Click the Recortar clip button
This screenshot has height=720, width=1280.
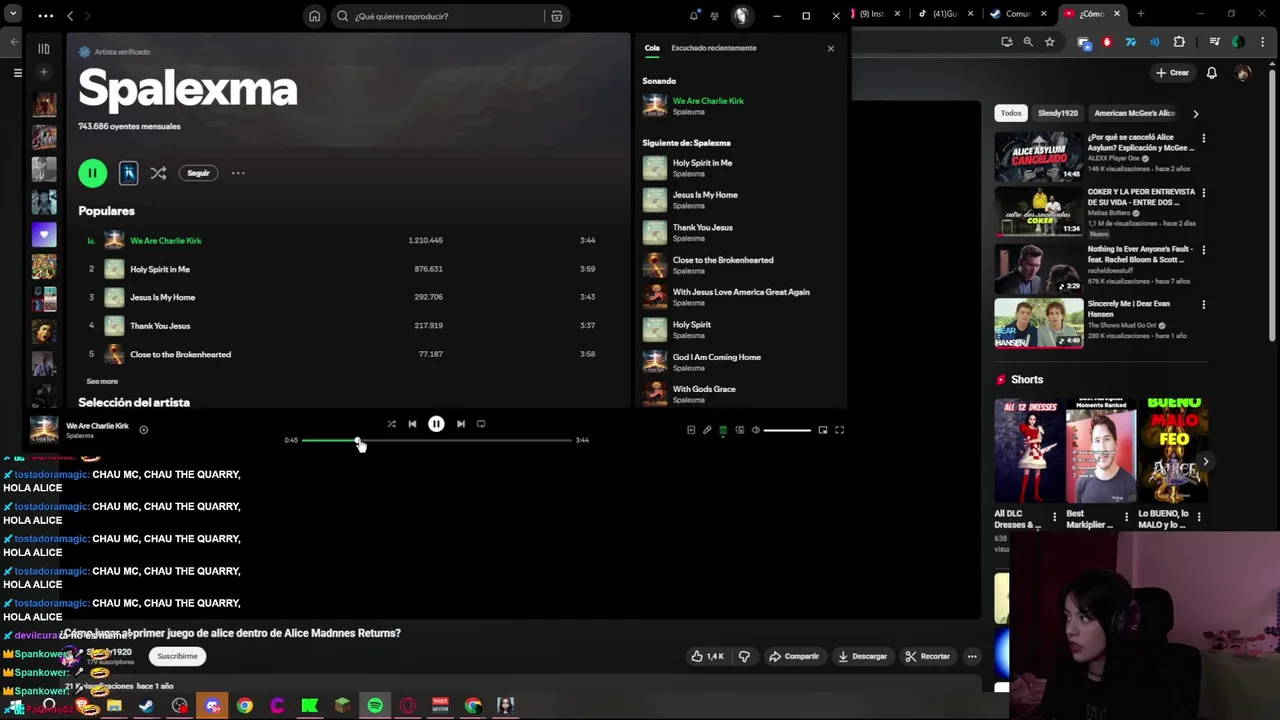(927, 656)
